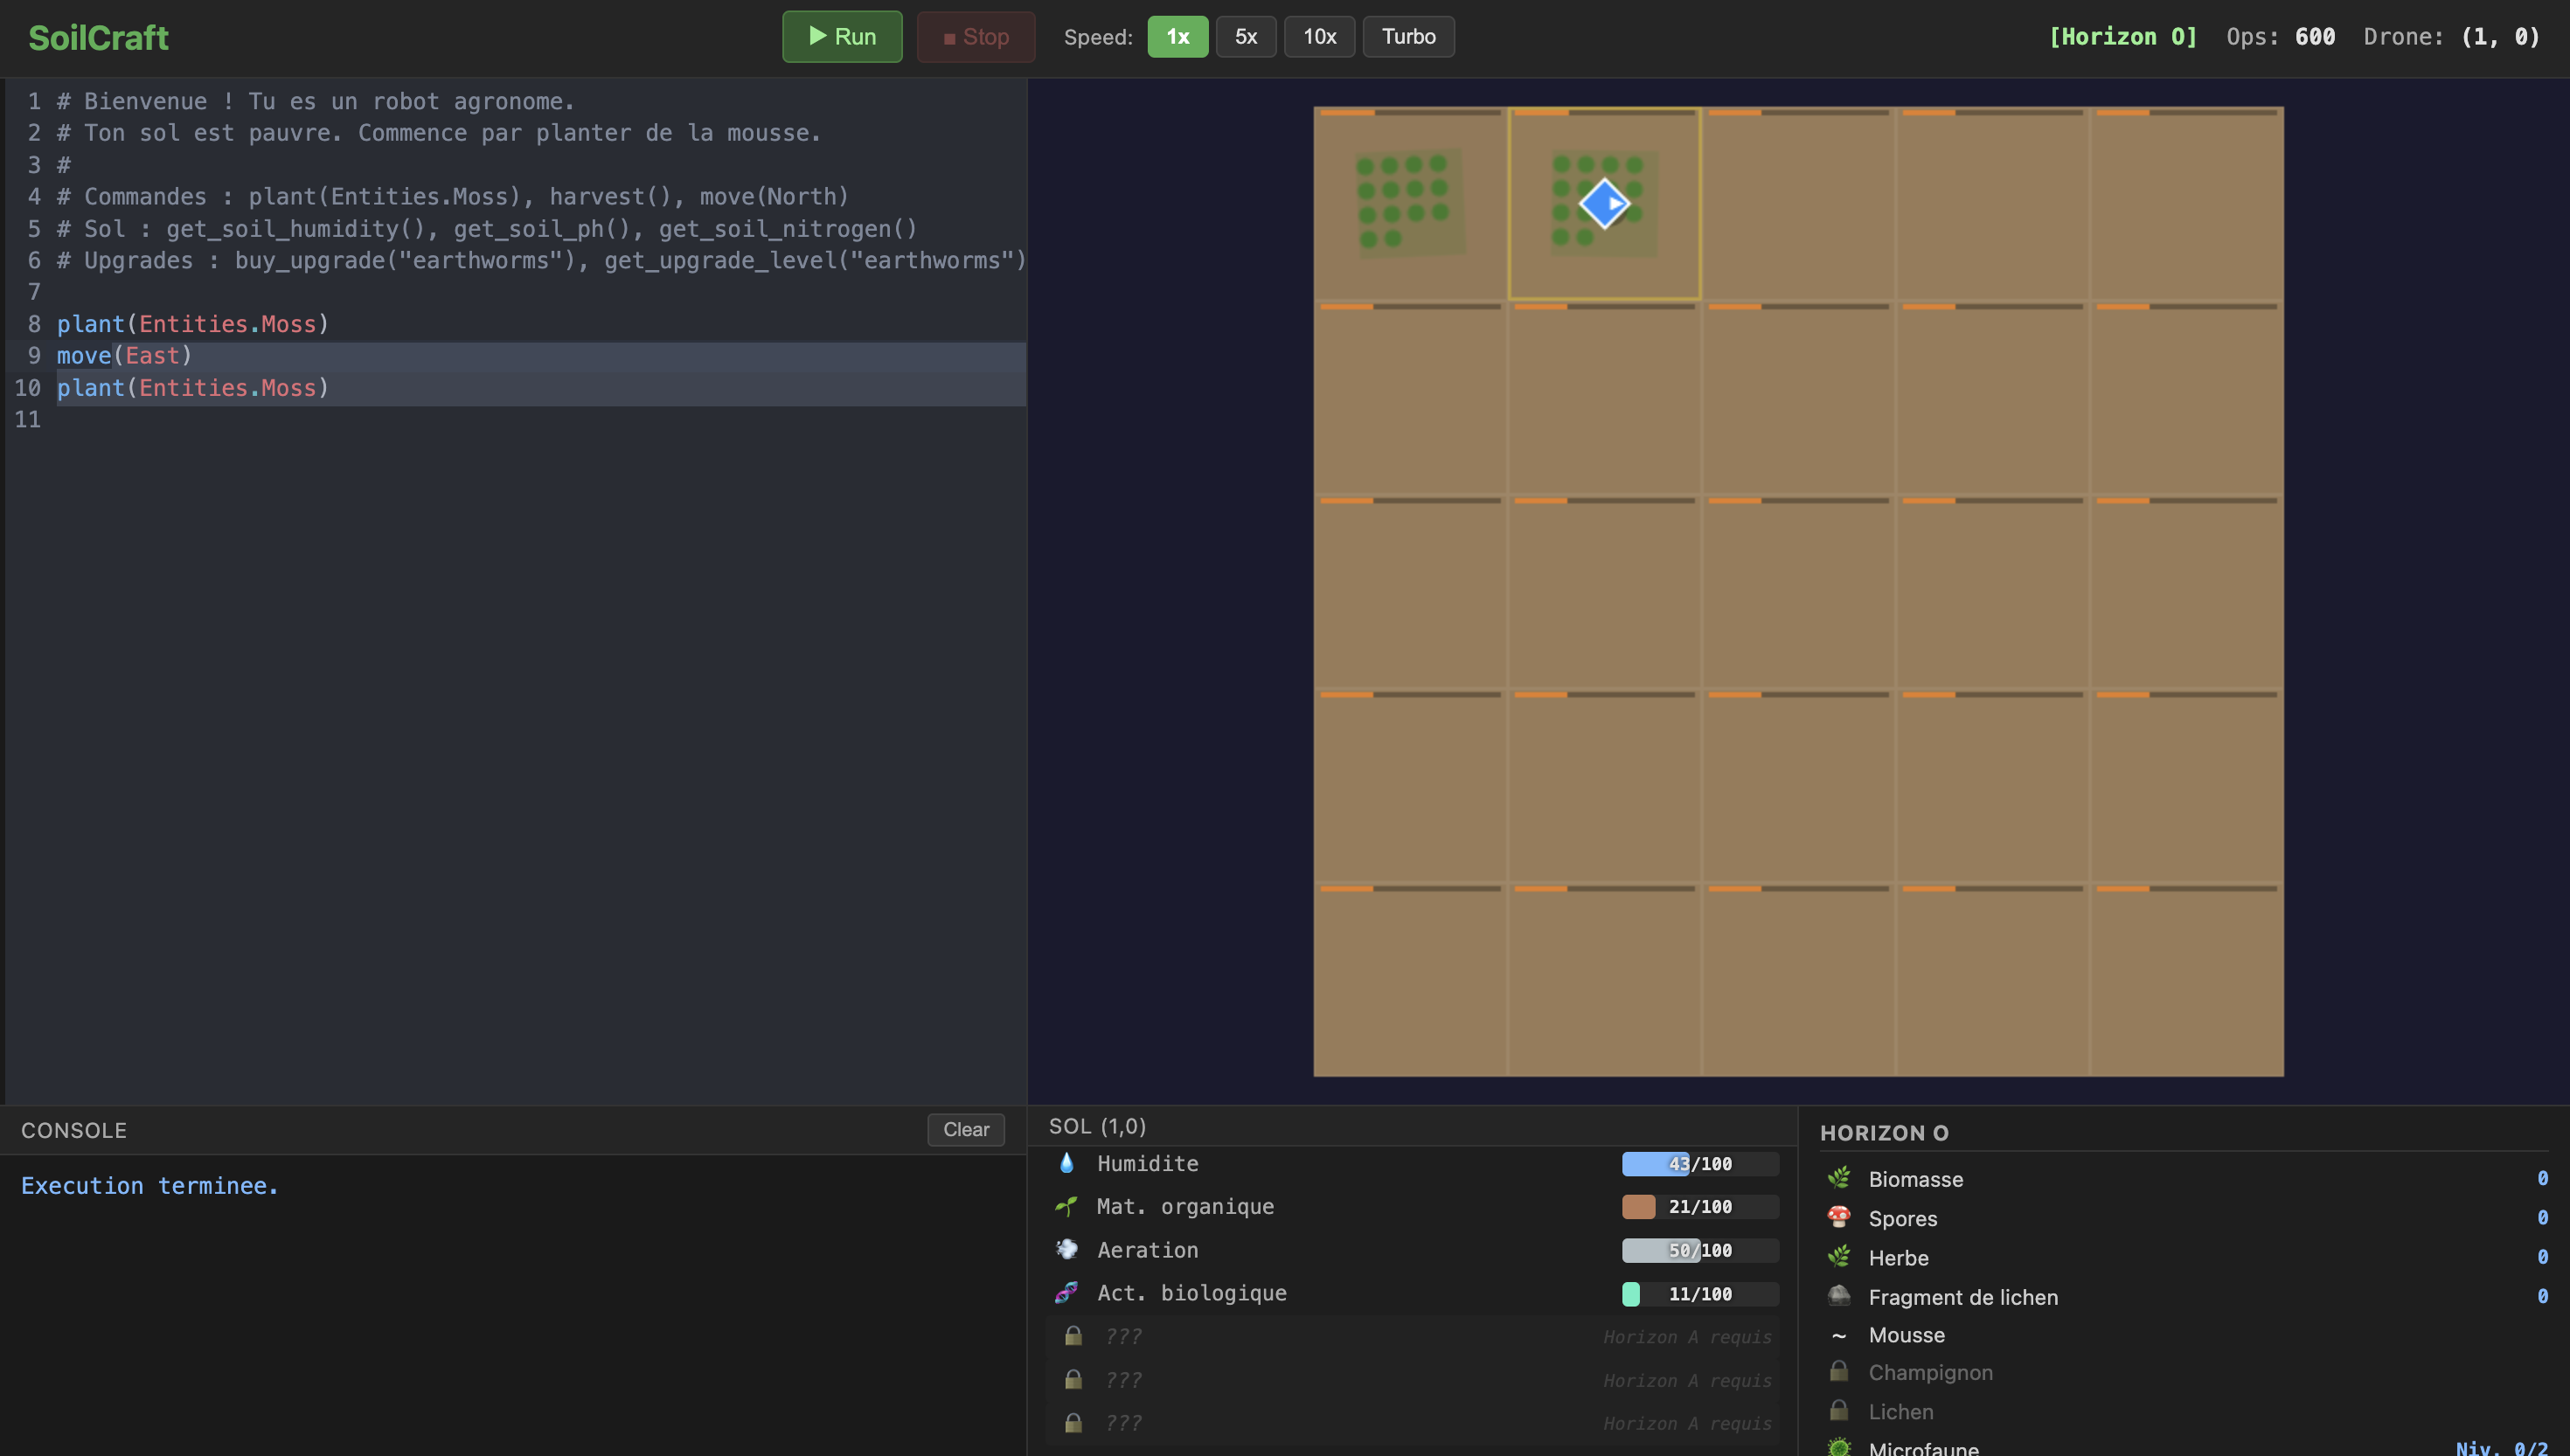Screen dimensions: 2570x1456
Task: Click the Aeration cloud icon
Action: pos(1066,1250)
